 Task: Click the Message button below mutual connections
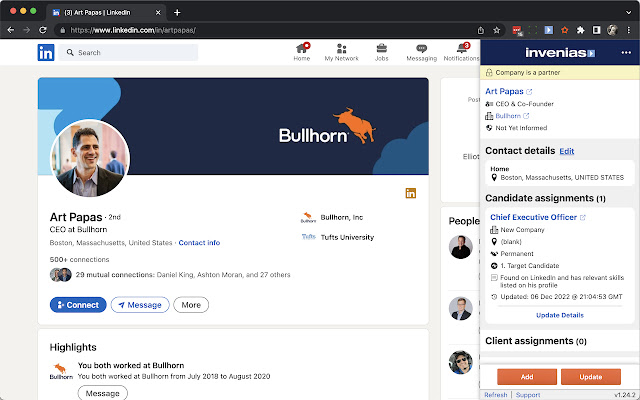pyautogui.click(x=140, y=305)
